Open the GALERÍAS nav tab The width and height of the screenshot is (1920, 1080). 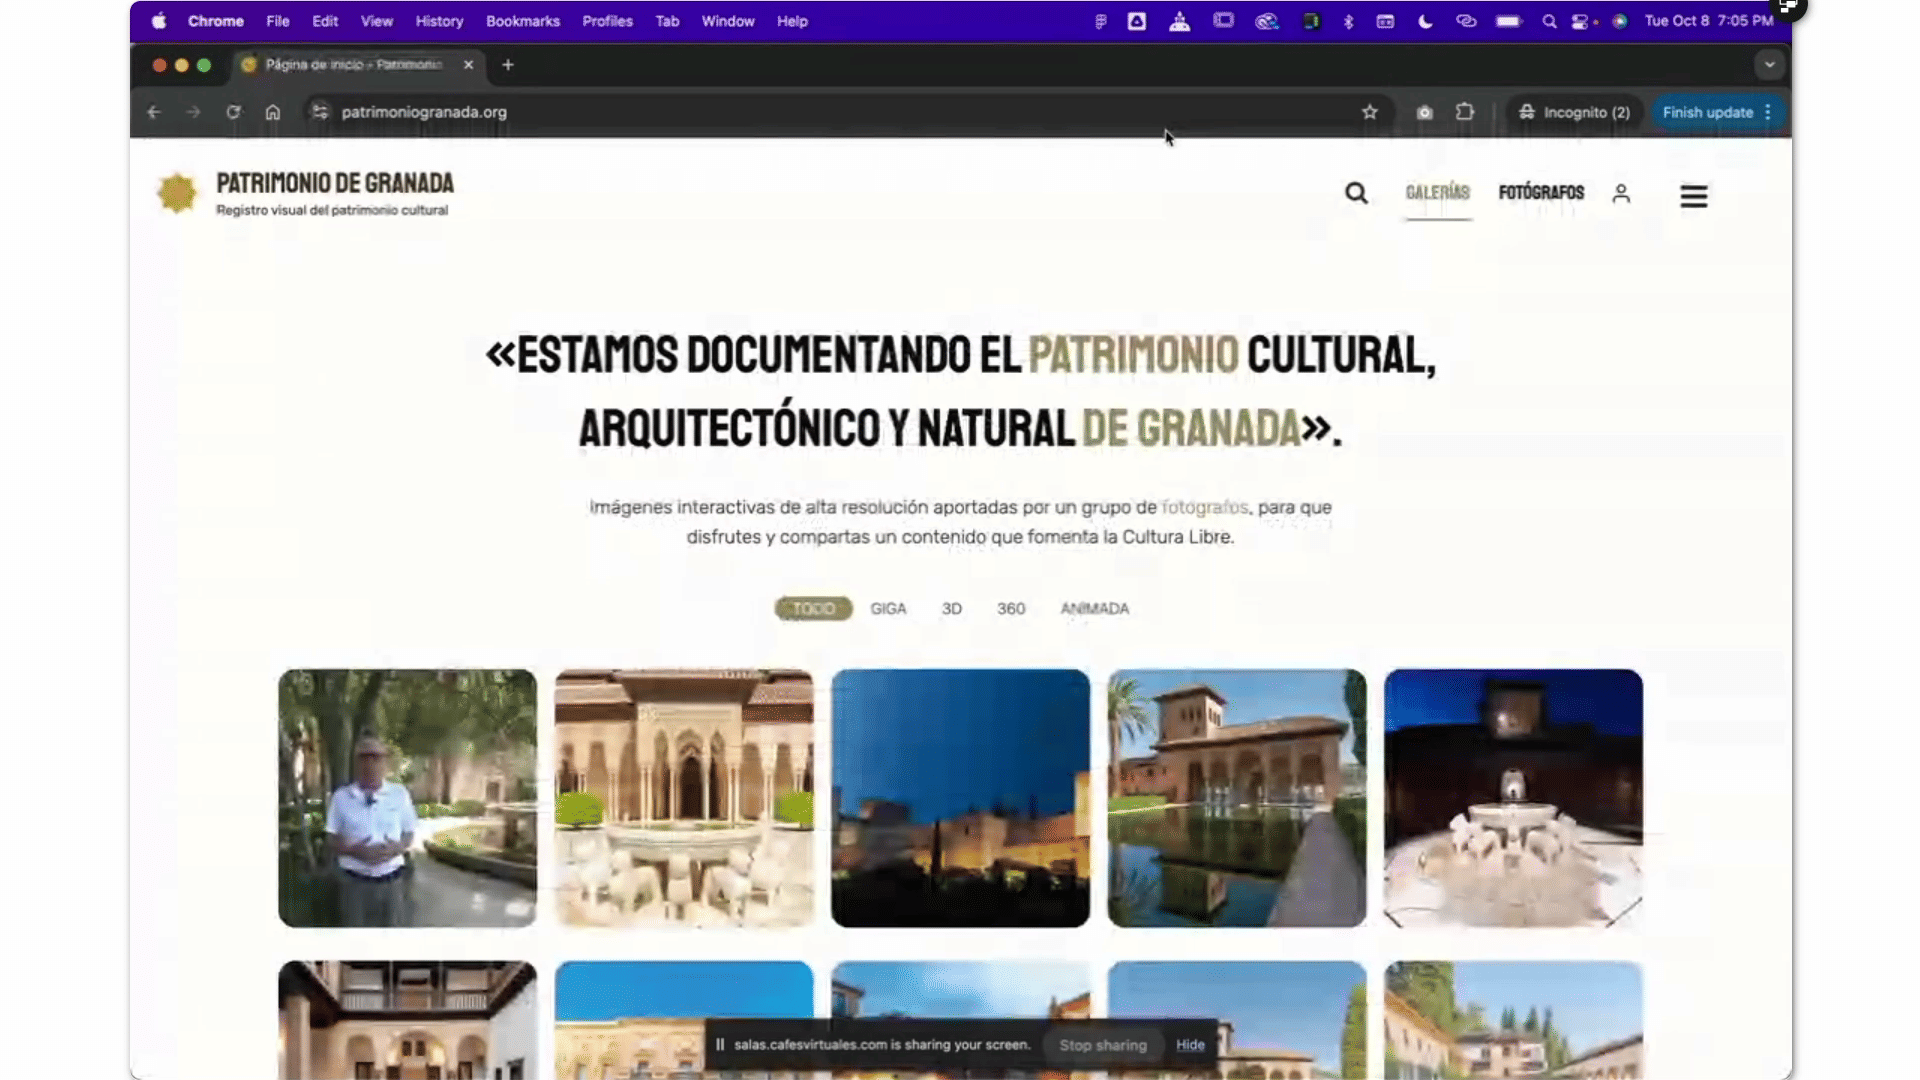[x=1438, y=192]
